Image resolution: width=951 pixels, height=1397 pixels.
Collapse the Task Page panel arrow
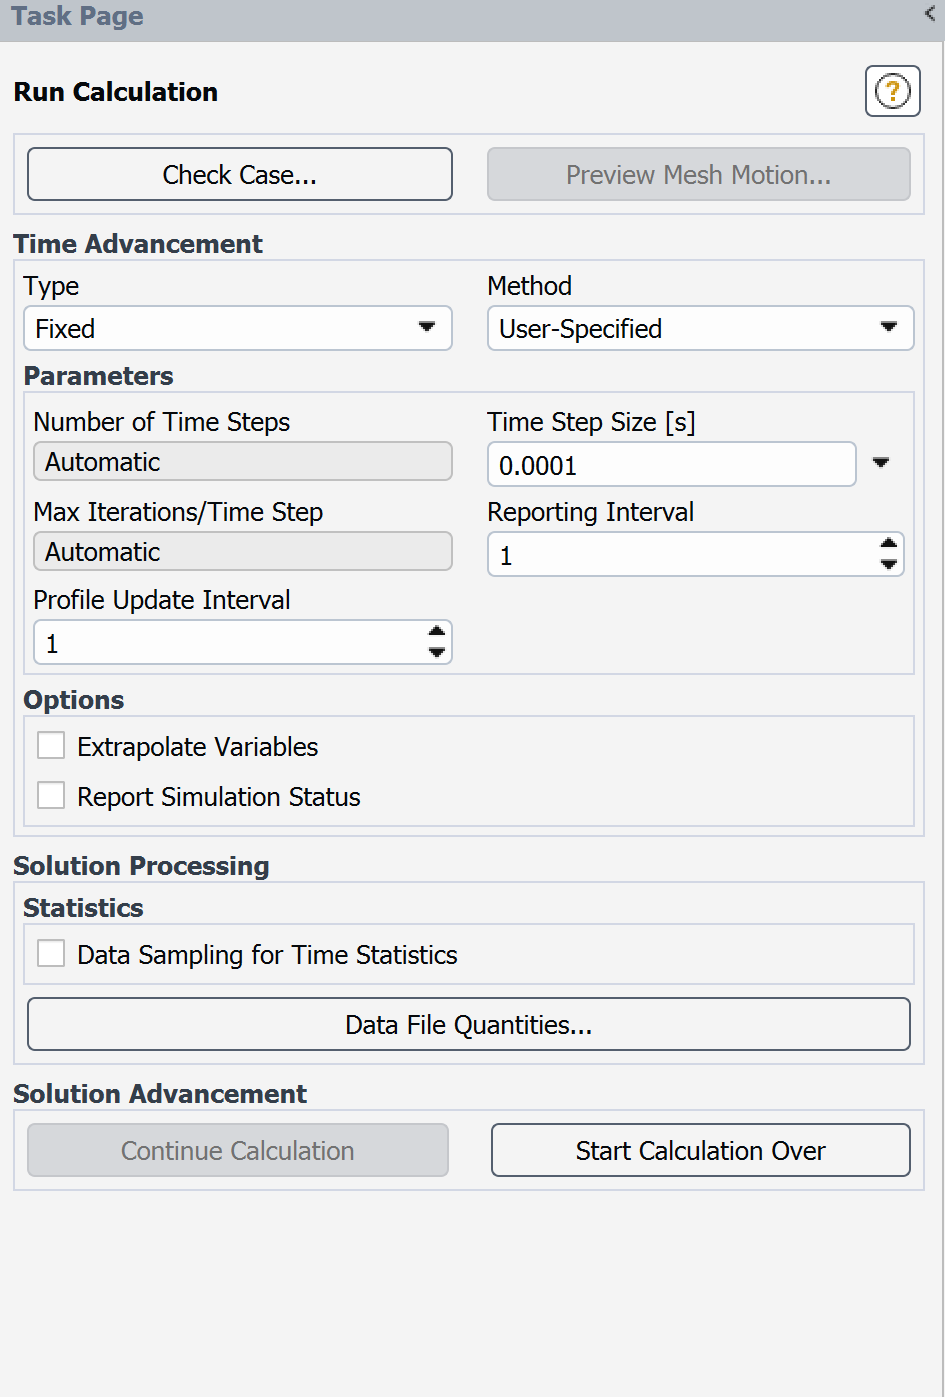(930, 14)
